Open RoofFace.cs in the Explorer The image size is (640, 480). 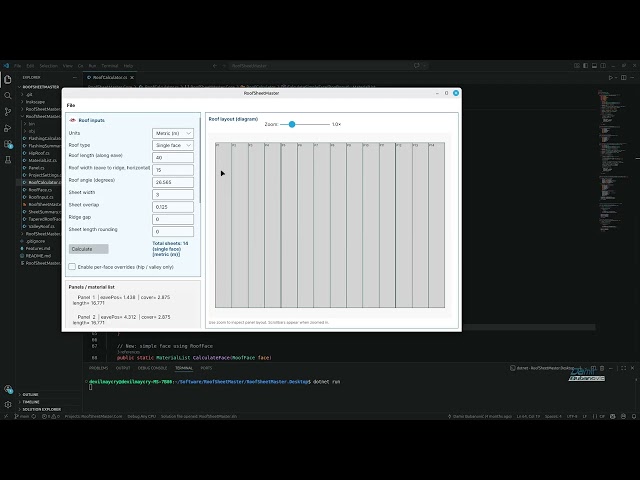(40, 190)
